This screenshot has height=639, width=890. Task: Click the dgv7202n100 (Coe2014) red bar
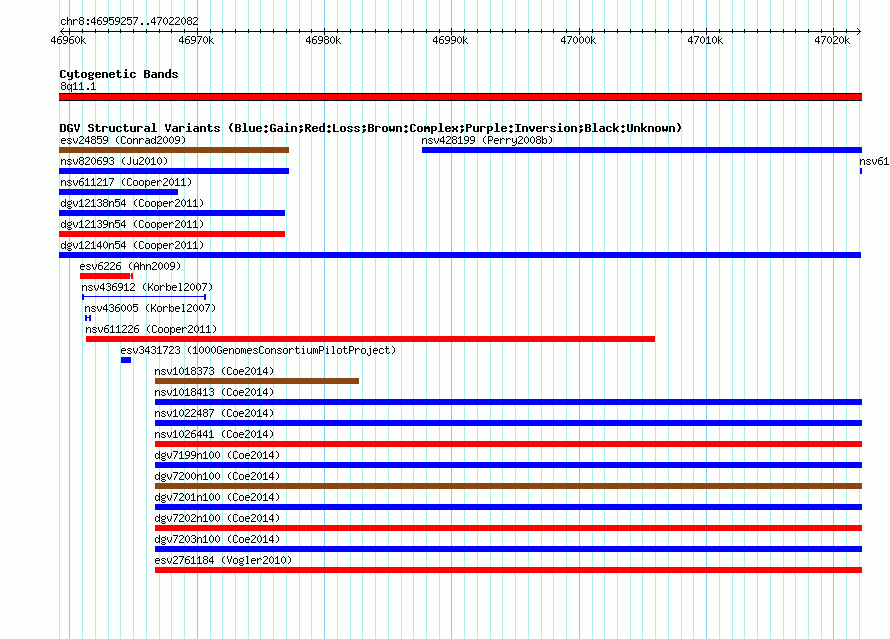[509, 528]
